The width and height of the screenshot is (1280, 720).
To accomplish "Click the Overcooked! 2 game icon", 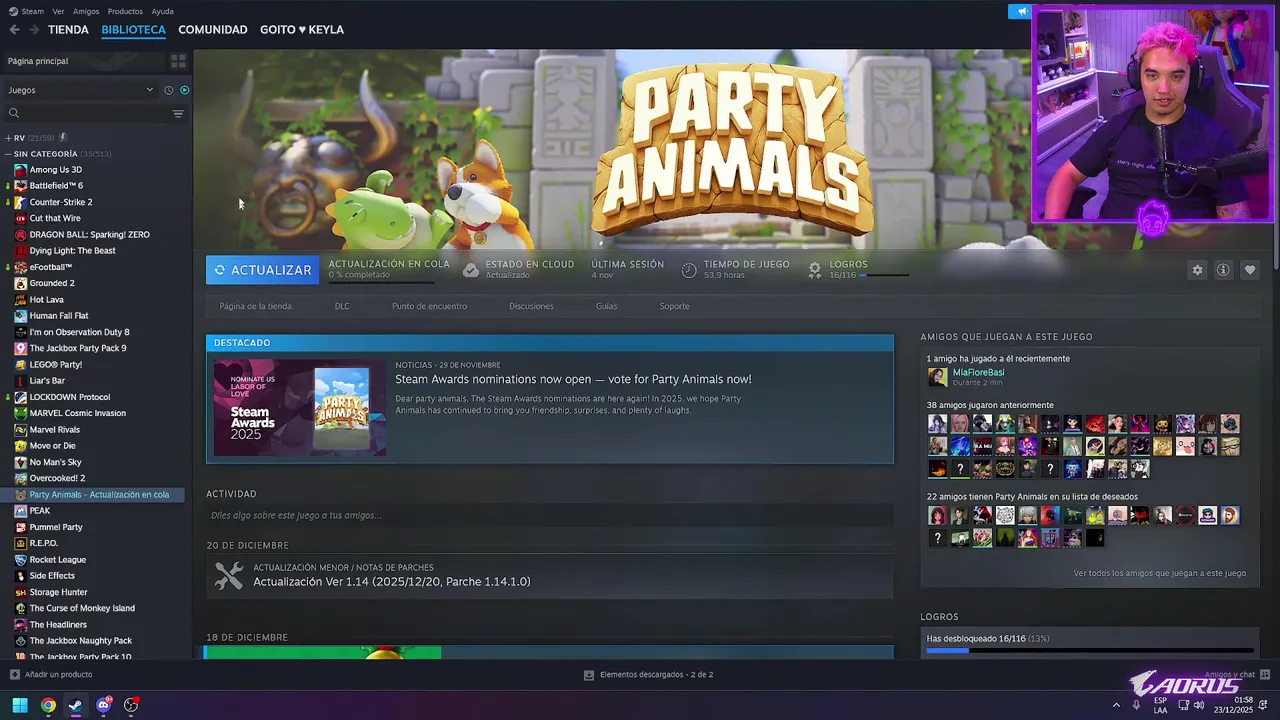I will tap(20, 478).
